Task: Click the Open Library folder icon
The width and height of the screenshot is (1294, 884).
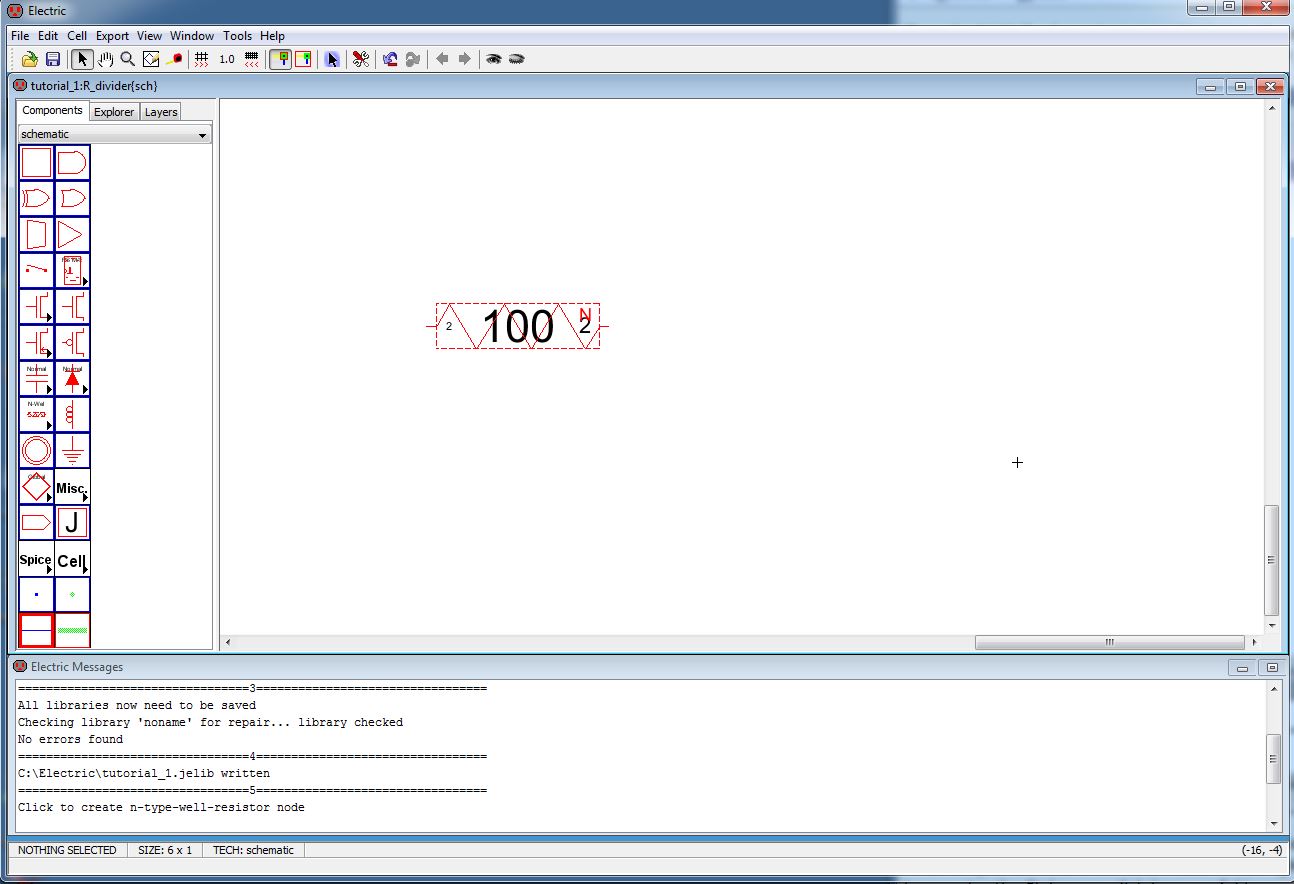Action: [x=30, y=59]
